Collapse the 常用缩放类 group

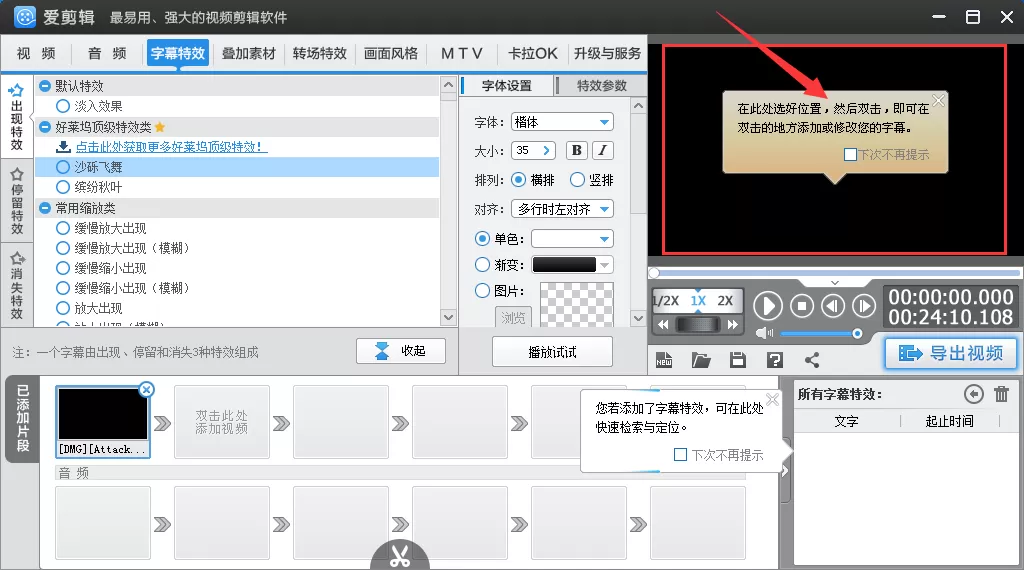point(45,208)
